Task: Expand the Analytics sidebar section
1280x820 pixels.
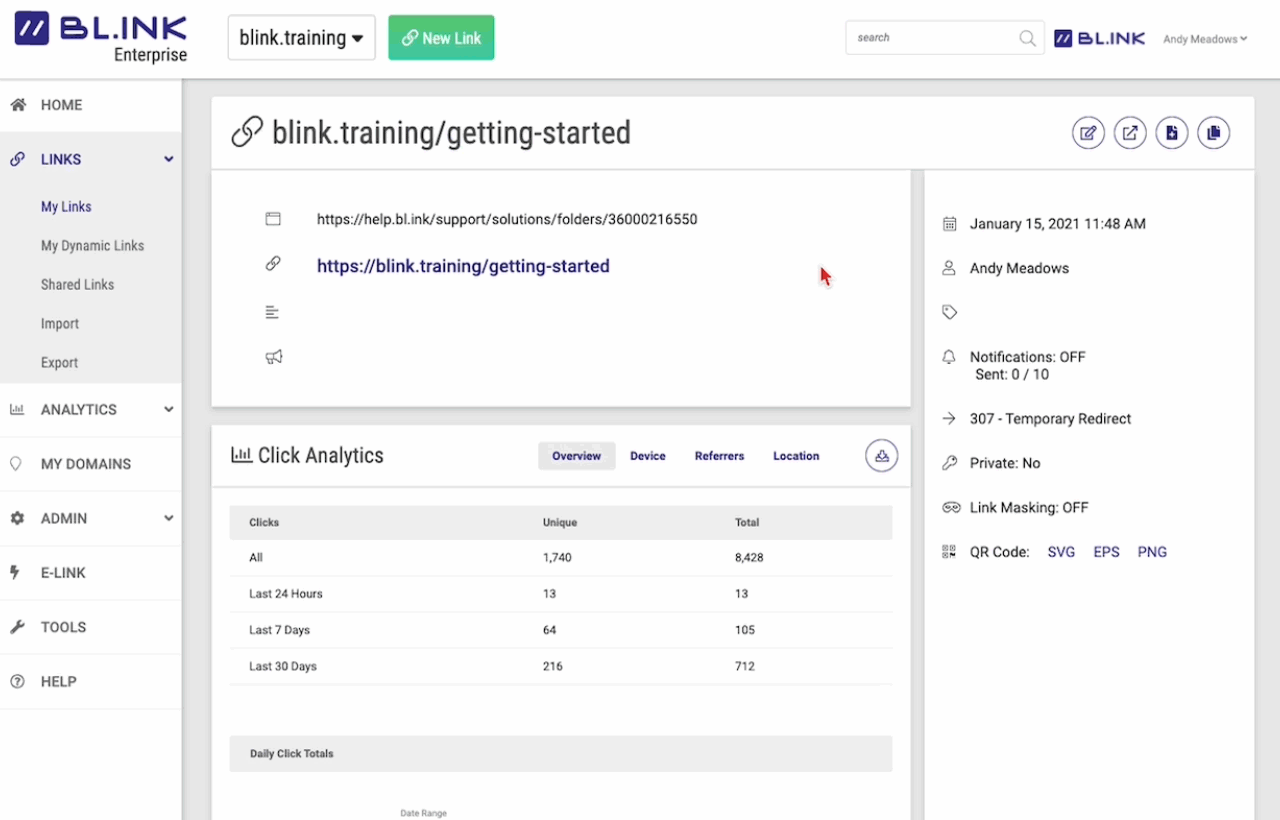Action: (x=169, y=409)
